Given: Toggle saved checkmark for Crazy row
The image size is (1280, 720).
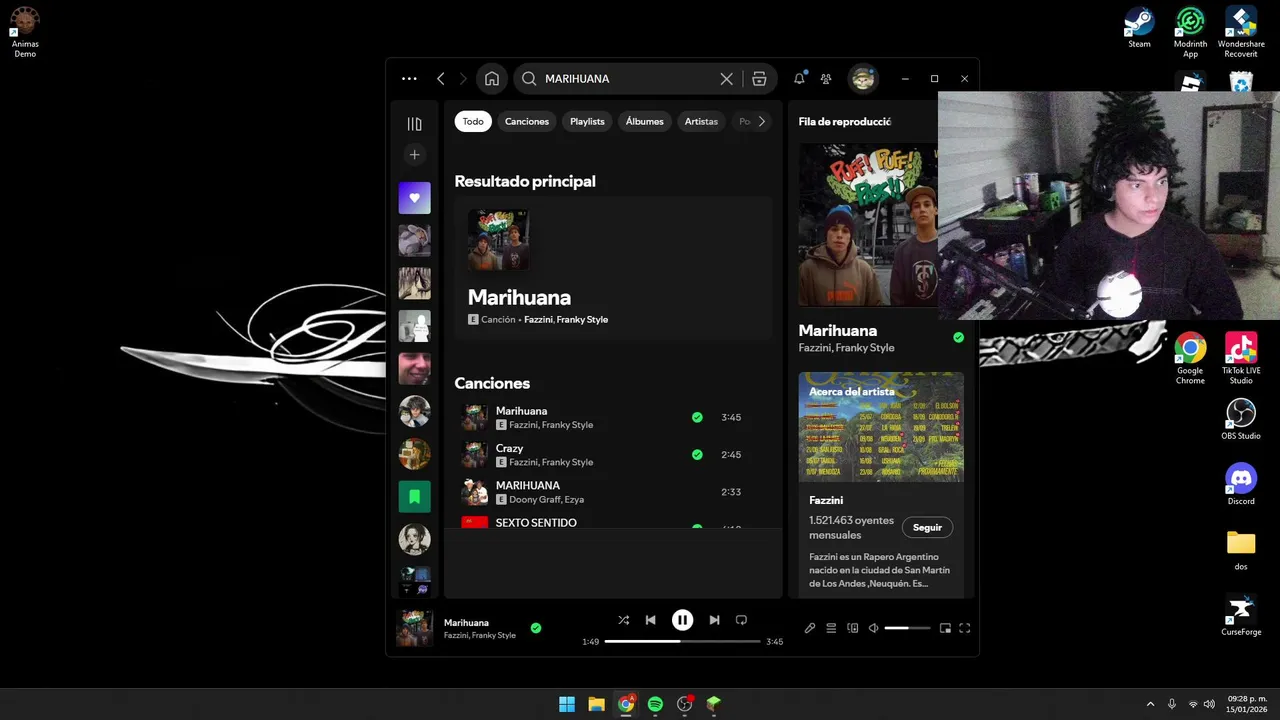Looking at the screenshot, I should coord(697,455).
